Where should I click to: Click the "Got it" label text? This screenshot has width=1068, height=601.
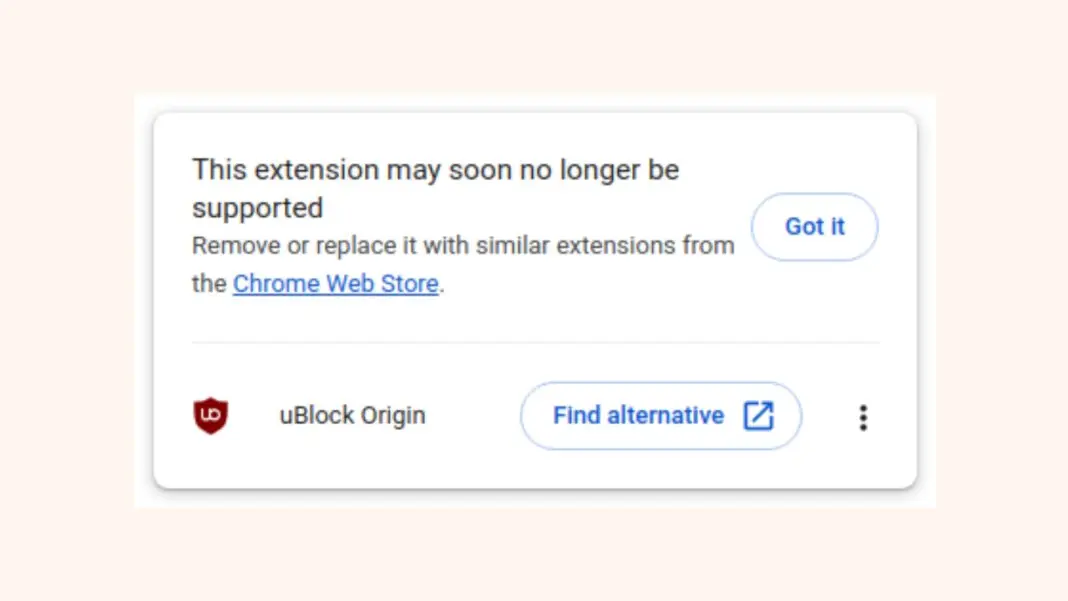815,226
